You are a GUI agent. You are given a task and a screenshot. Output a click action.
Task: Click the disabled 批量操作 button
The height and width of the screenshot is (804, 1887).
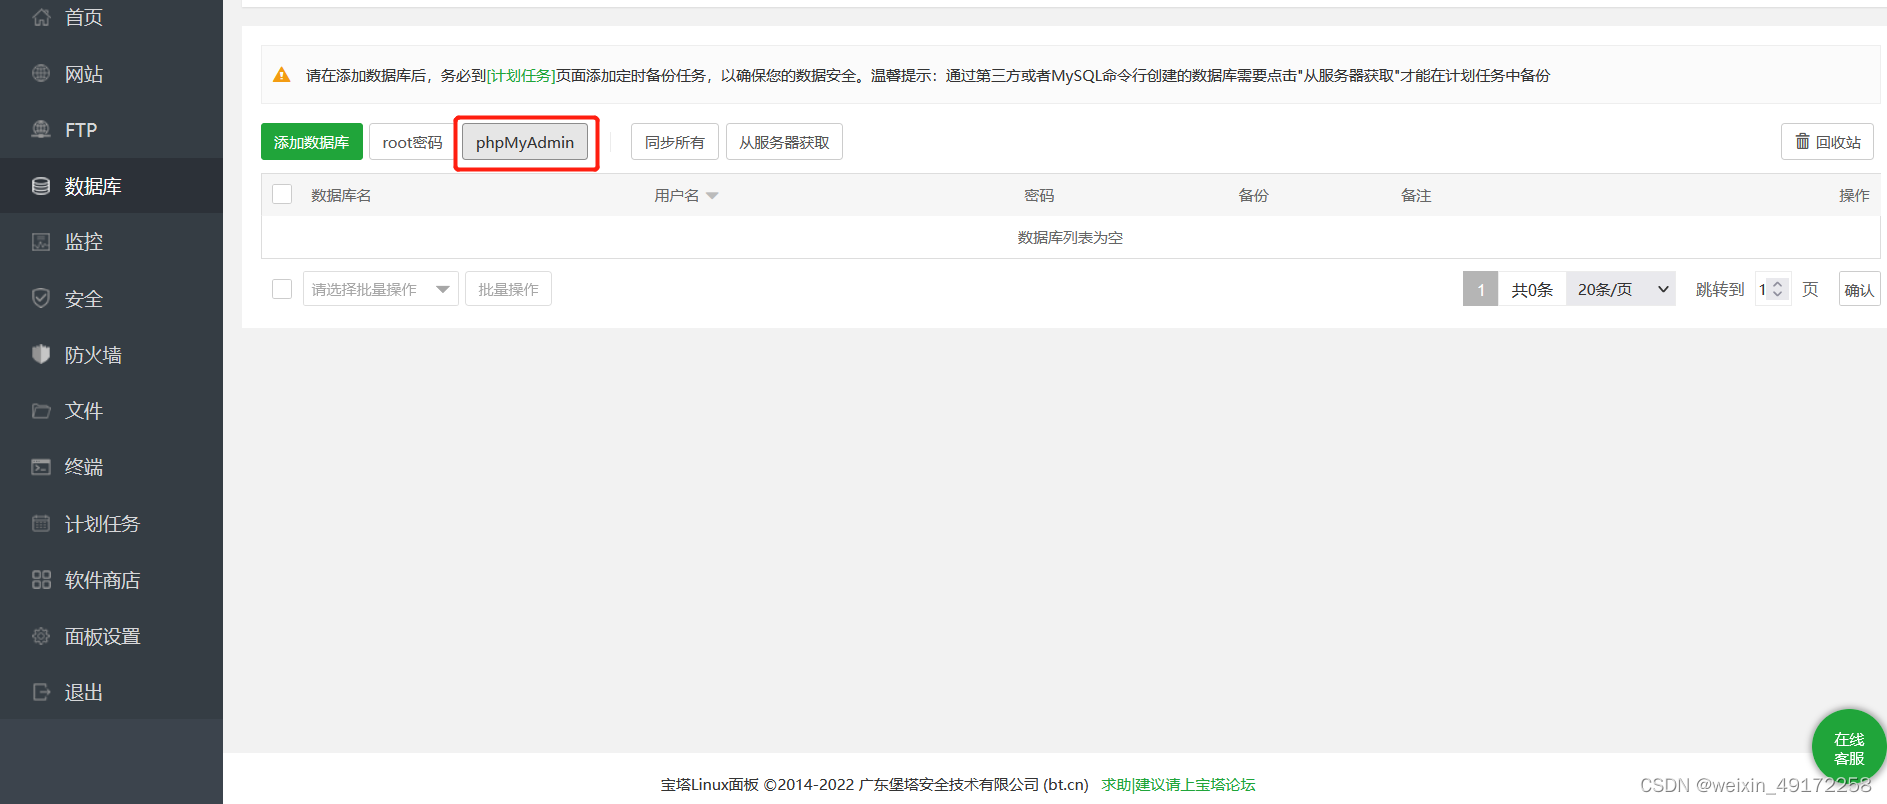508,289
